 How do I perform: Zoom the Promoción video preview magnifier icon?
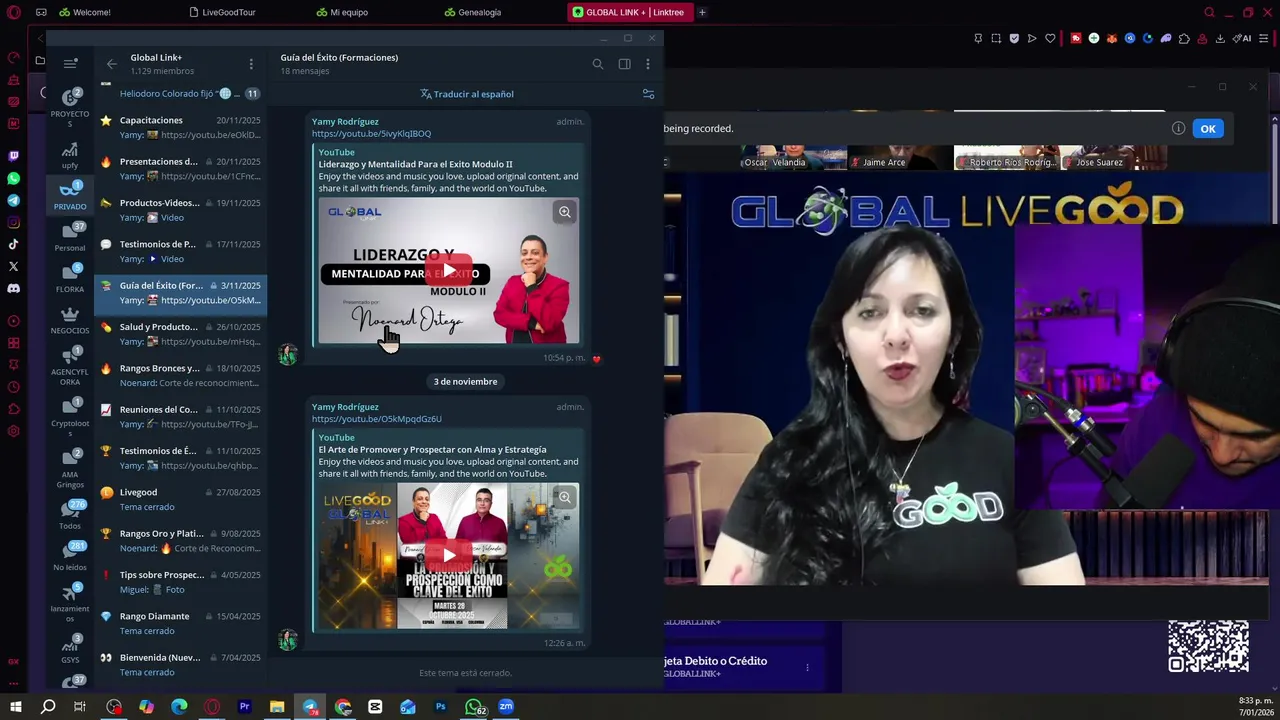[565, 497]
